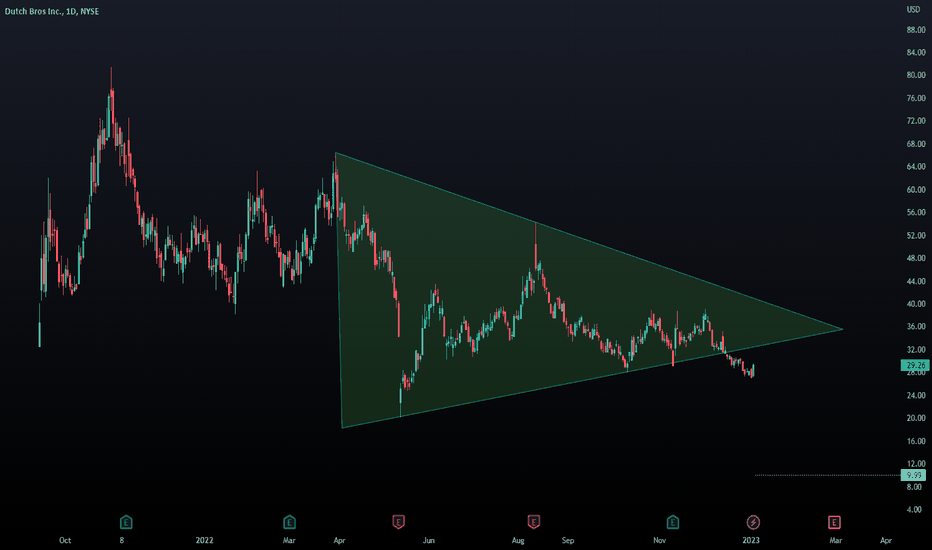Open the red earnings marker above the Mar 2023 label

[834, 523]
